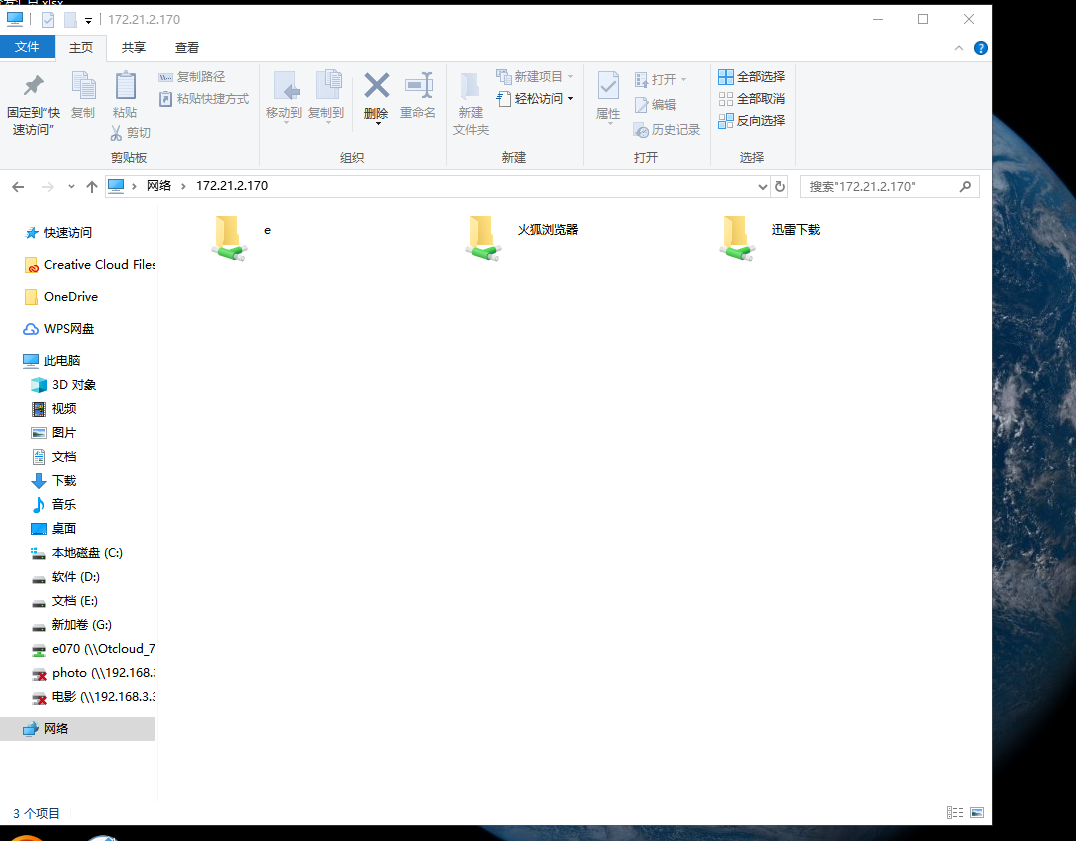Select Downloads (下载) in the sidebar
1076x841 pixels.
(x=54, y=481)
